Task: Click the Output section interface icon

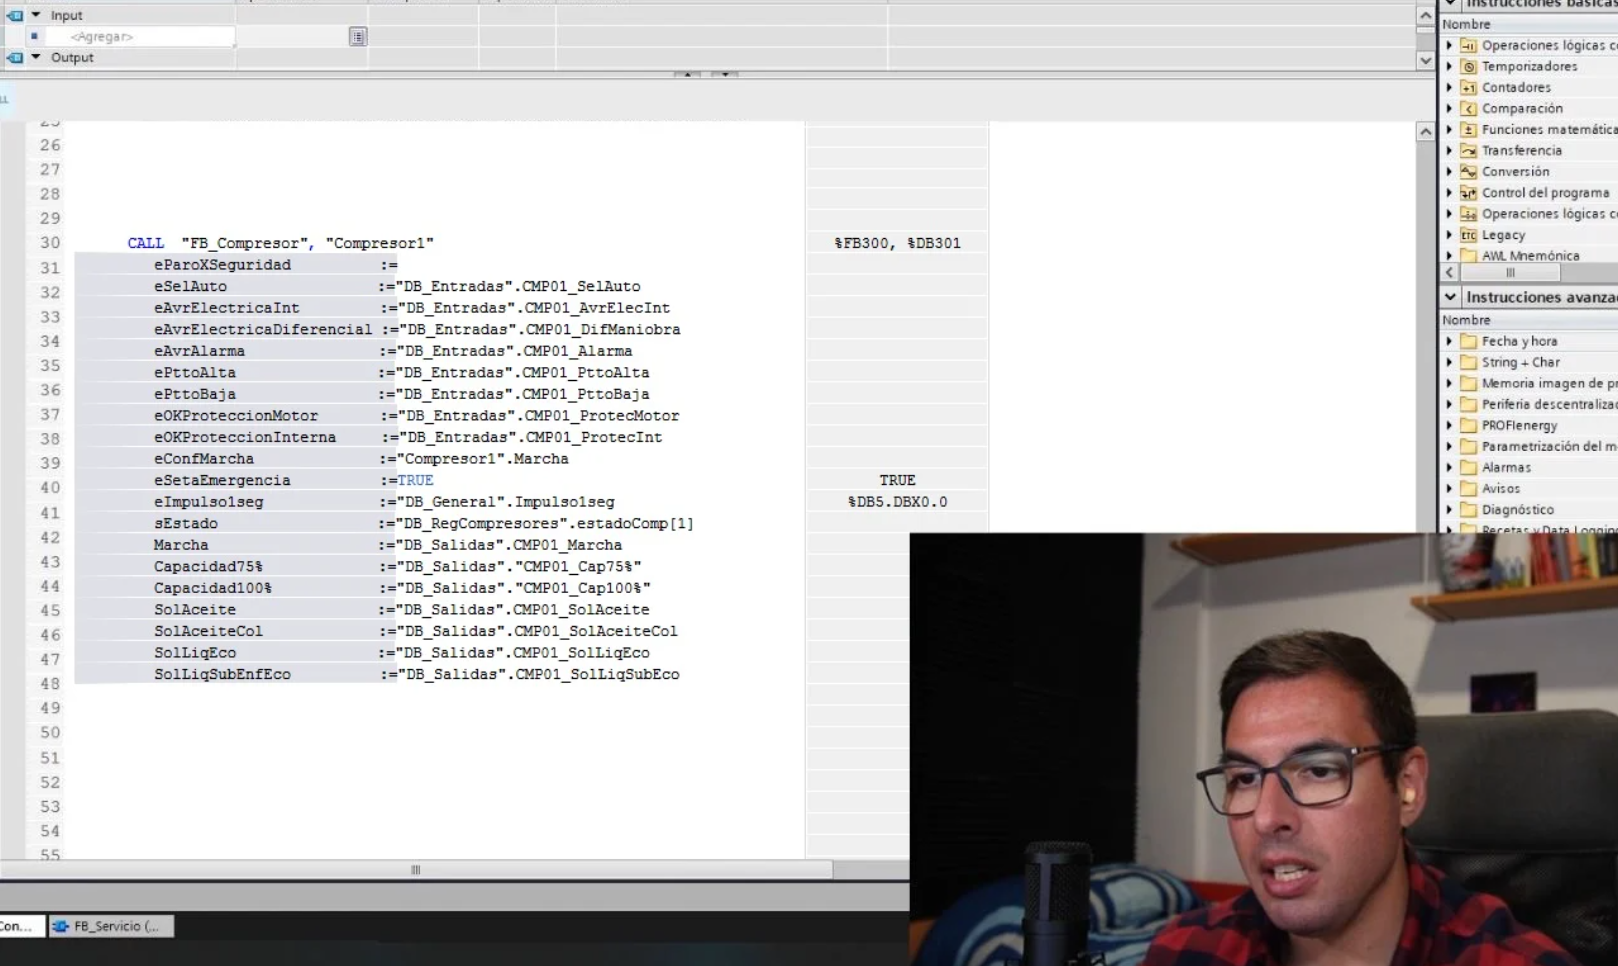Action: [15, 57]
